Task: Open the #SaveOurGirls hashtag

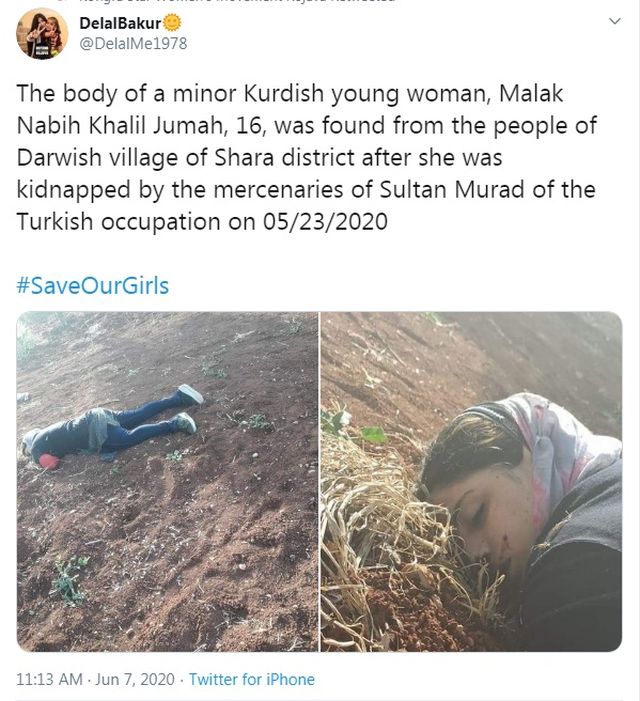Action: 93,285
